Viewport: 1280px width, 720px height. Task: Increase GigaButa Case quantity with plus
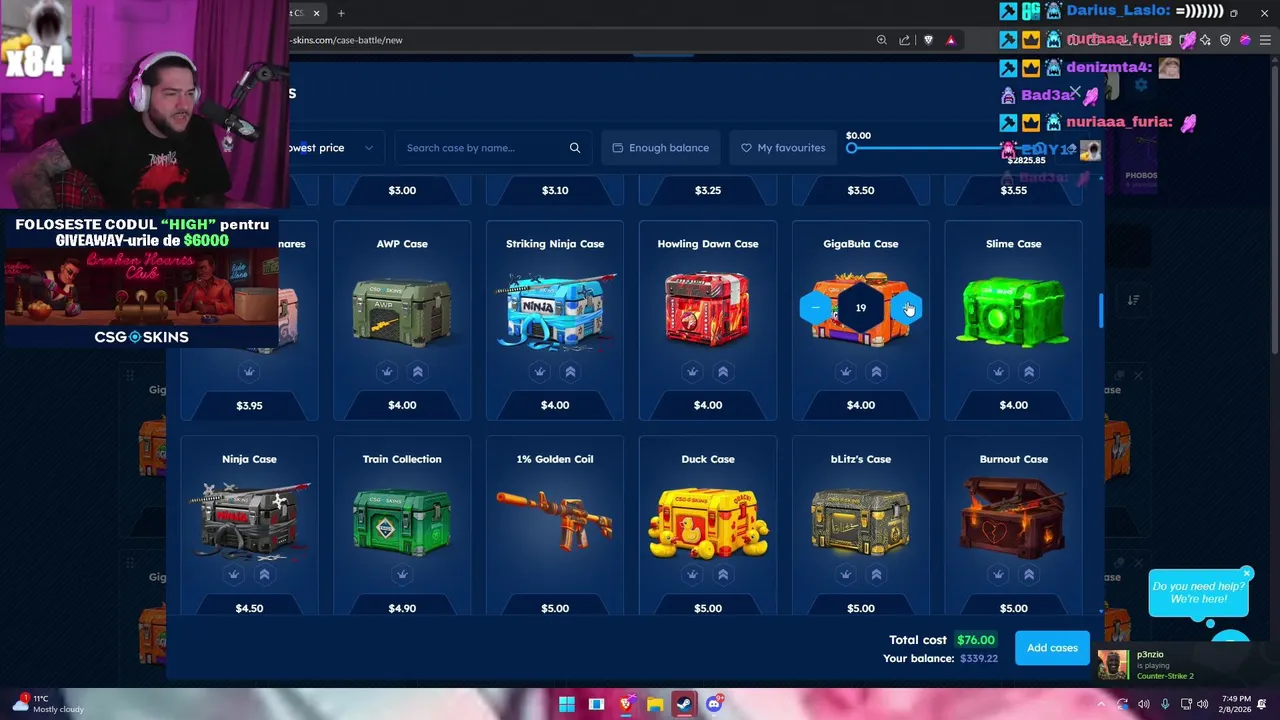(907, 308)
